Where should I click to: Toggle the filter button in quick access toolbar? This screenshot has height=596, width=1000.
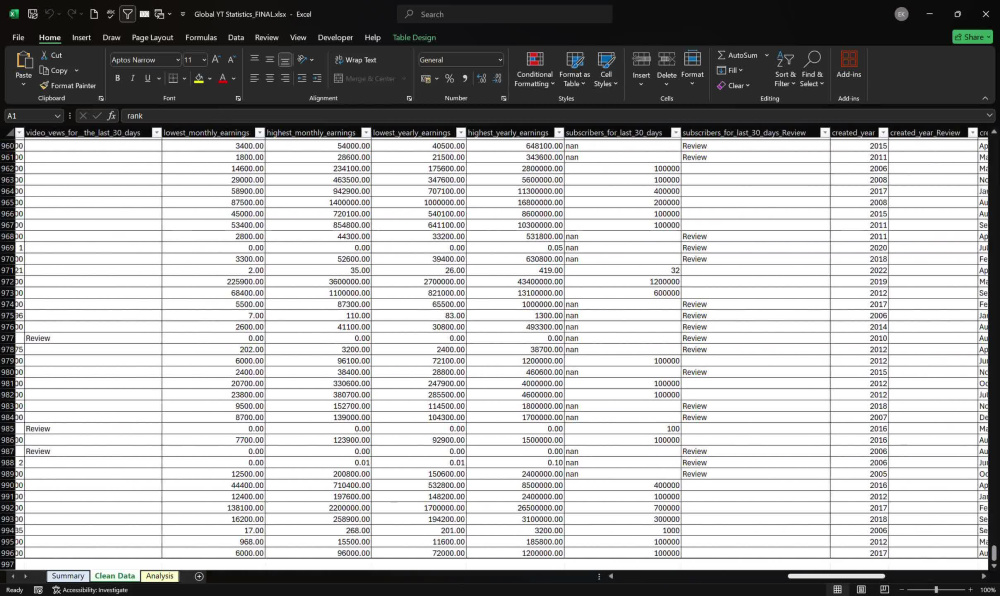coord(128,14)
